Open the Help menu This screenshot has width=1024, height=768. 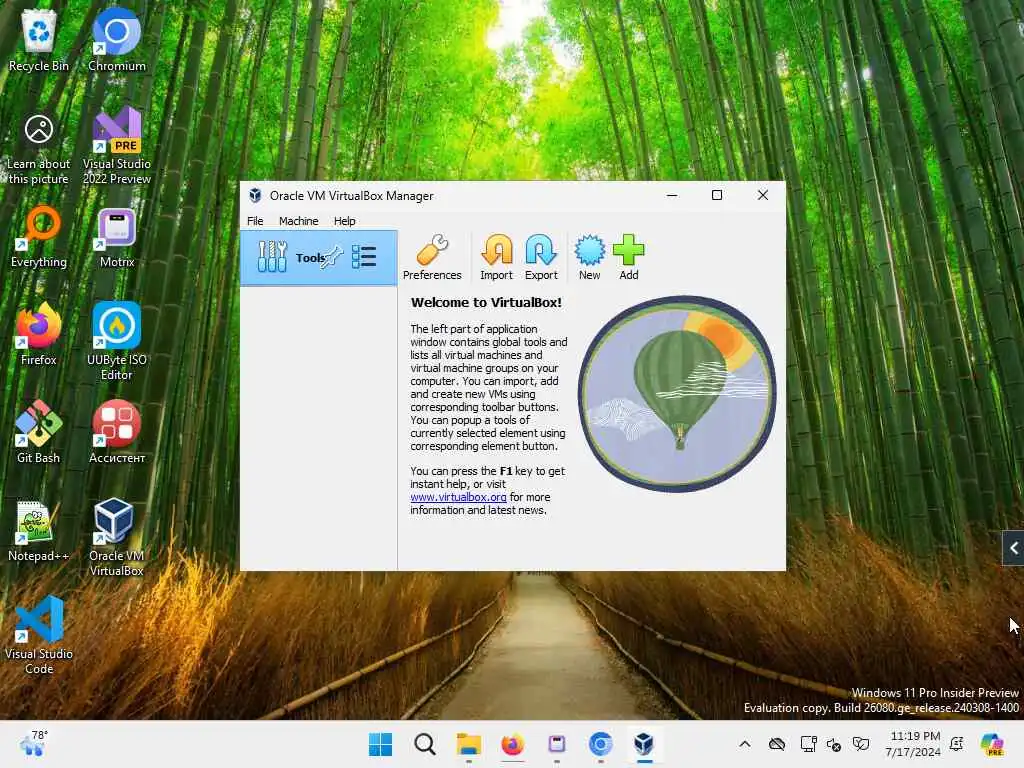tap(344, 221)
